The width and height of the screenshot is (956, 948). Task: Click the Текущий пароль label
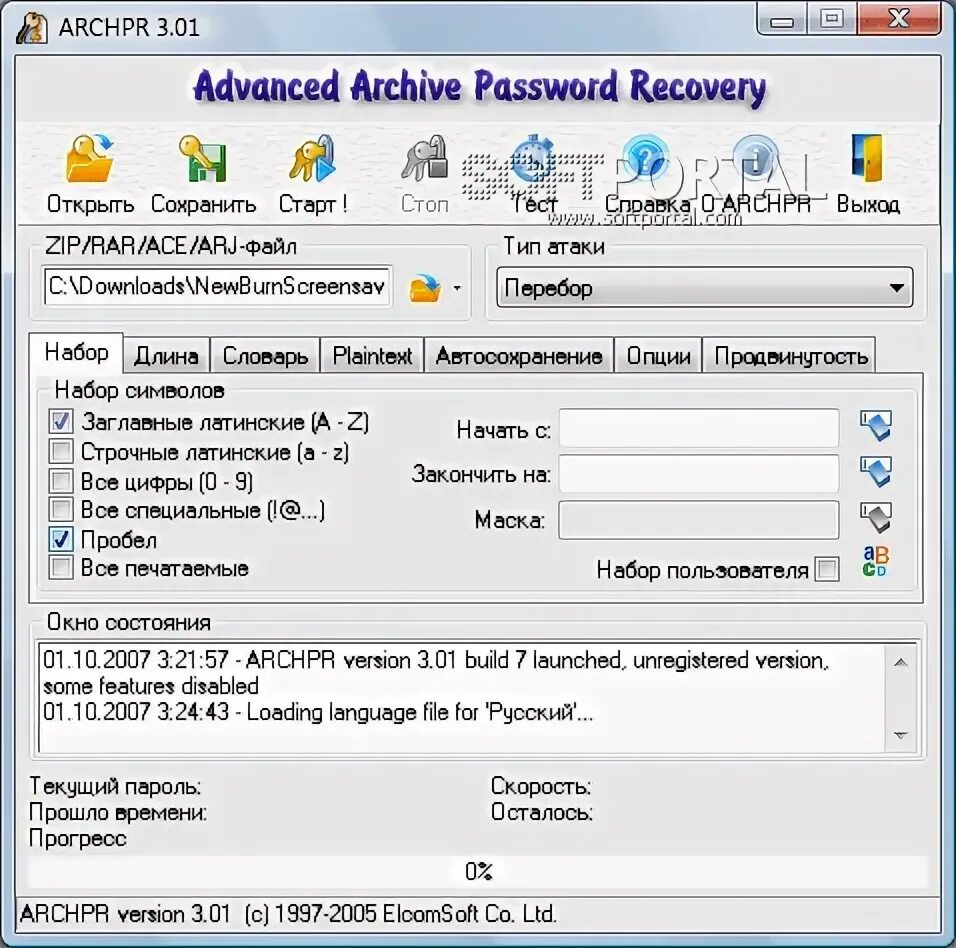click(115, 786)
